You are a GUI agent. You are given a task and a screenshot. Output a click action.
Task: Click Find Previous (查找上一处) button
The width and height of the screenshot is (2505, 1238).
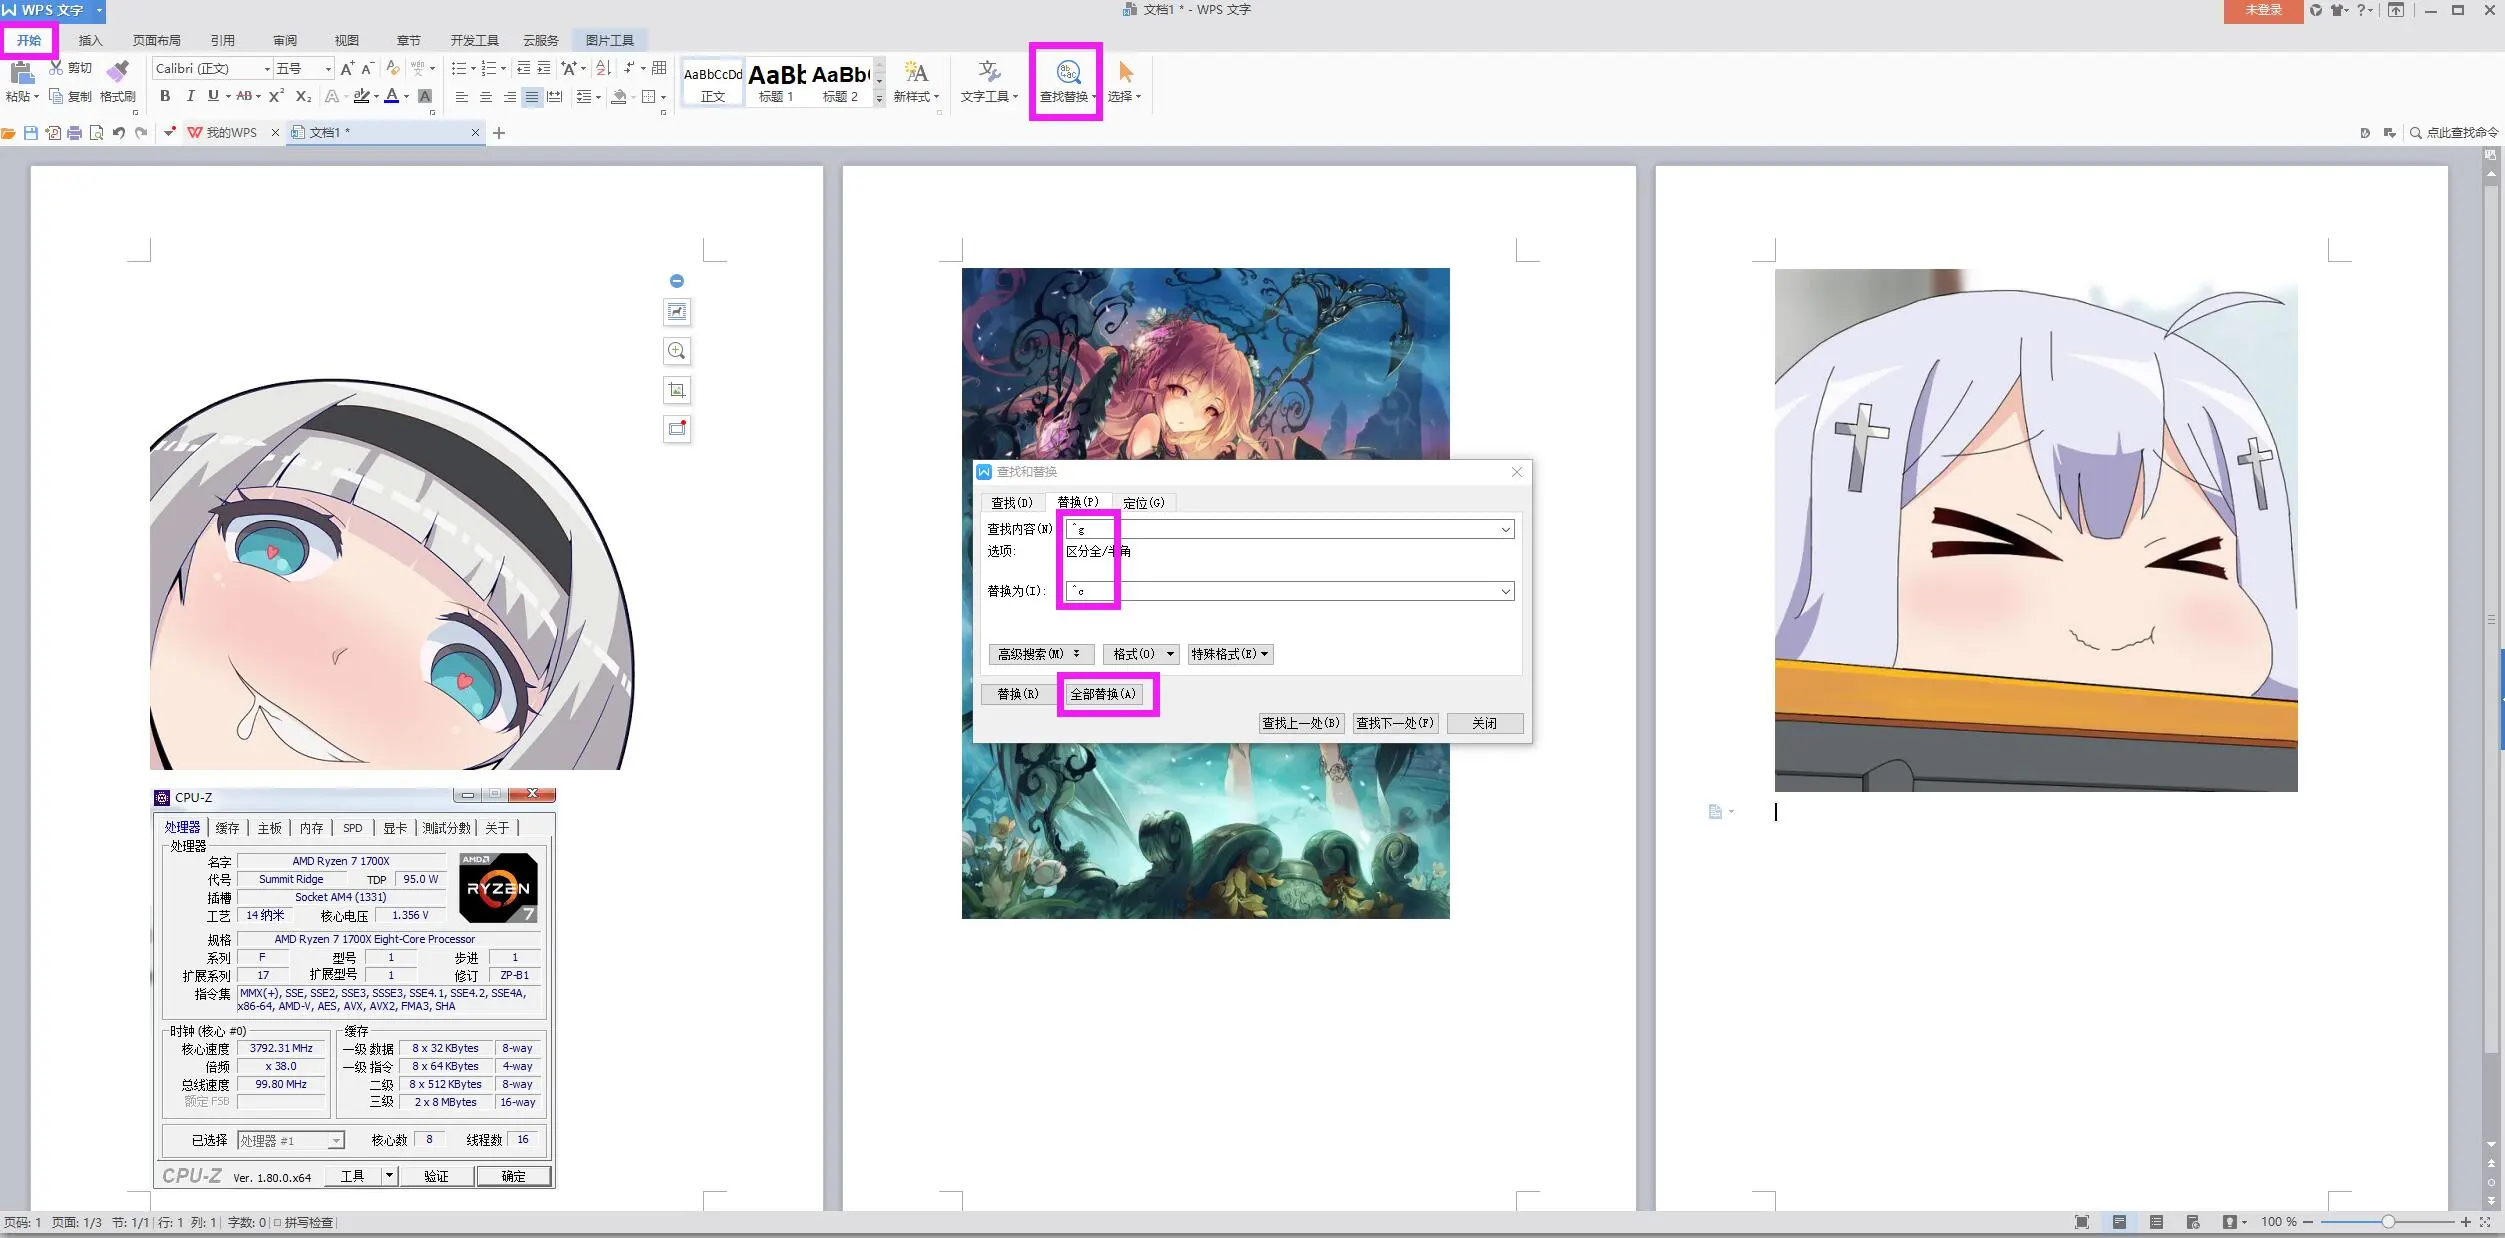coord(1301,723)
